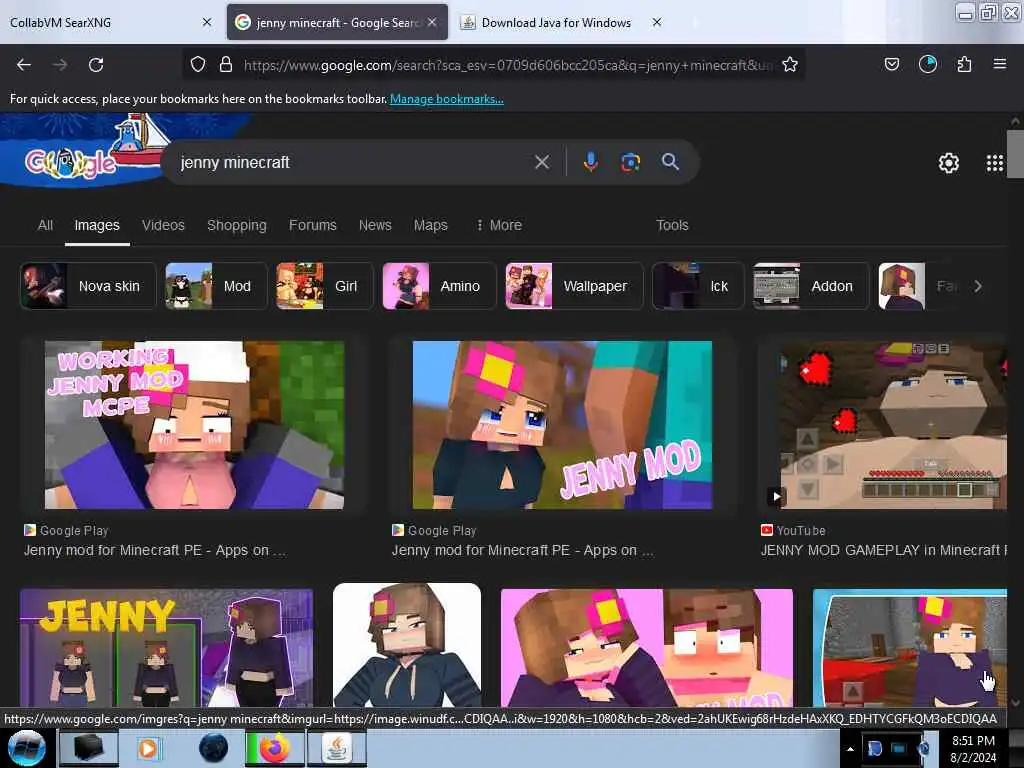Switch to the News tab
1024x768 pixels.
375,225
